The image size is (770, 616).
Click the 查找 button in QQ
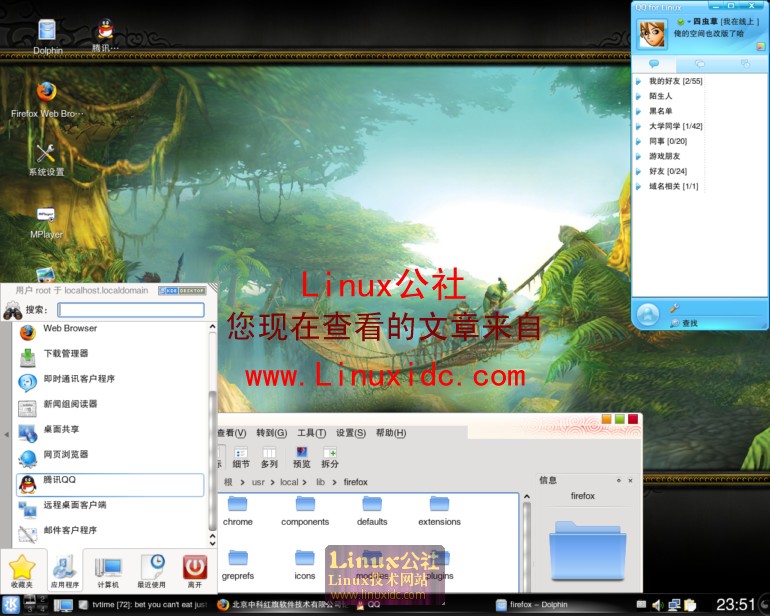point(685,323)
